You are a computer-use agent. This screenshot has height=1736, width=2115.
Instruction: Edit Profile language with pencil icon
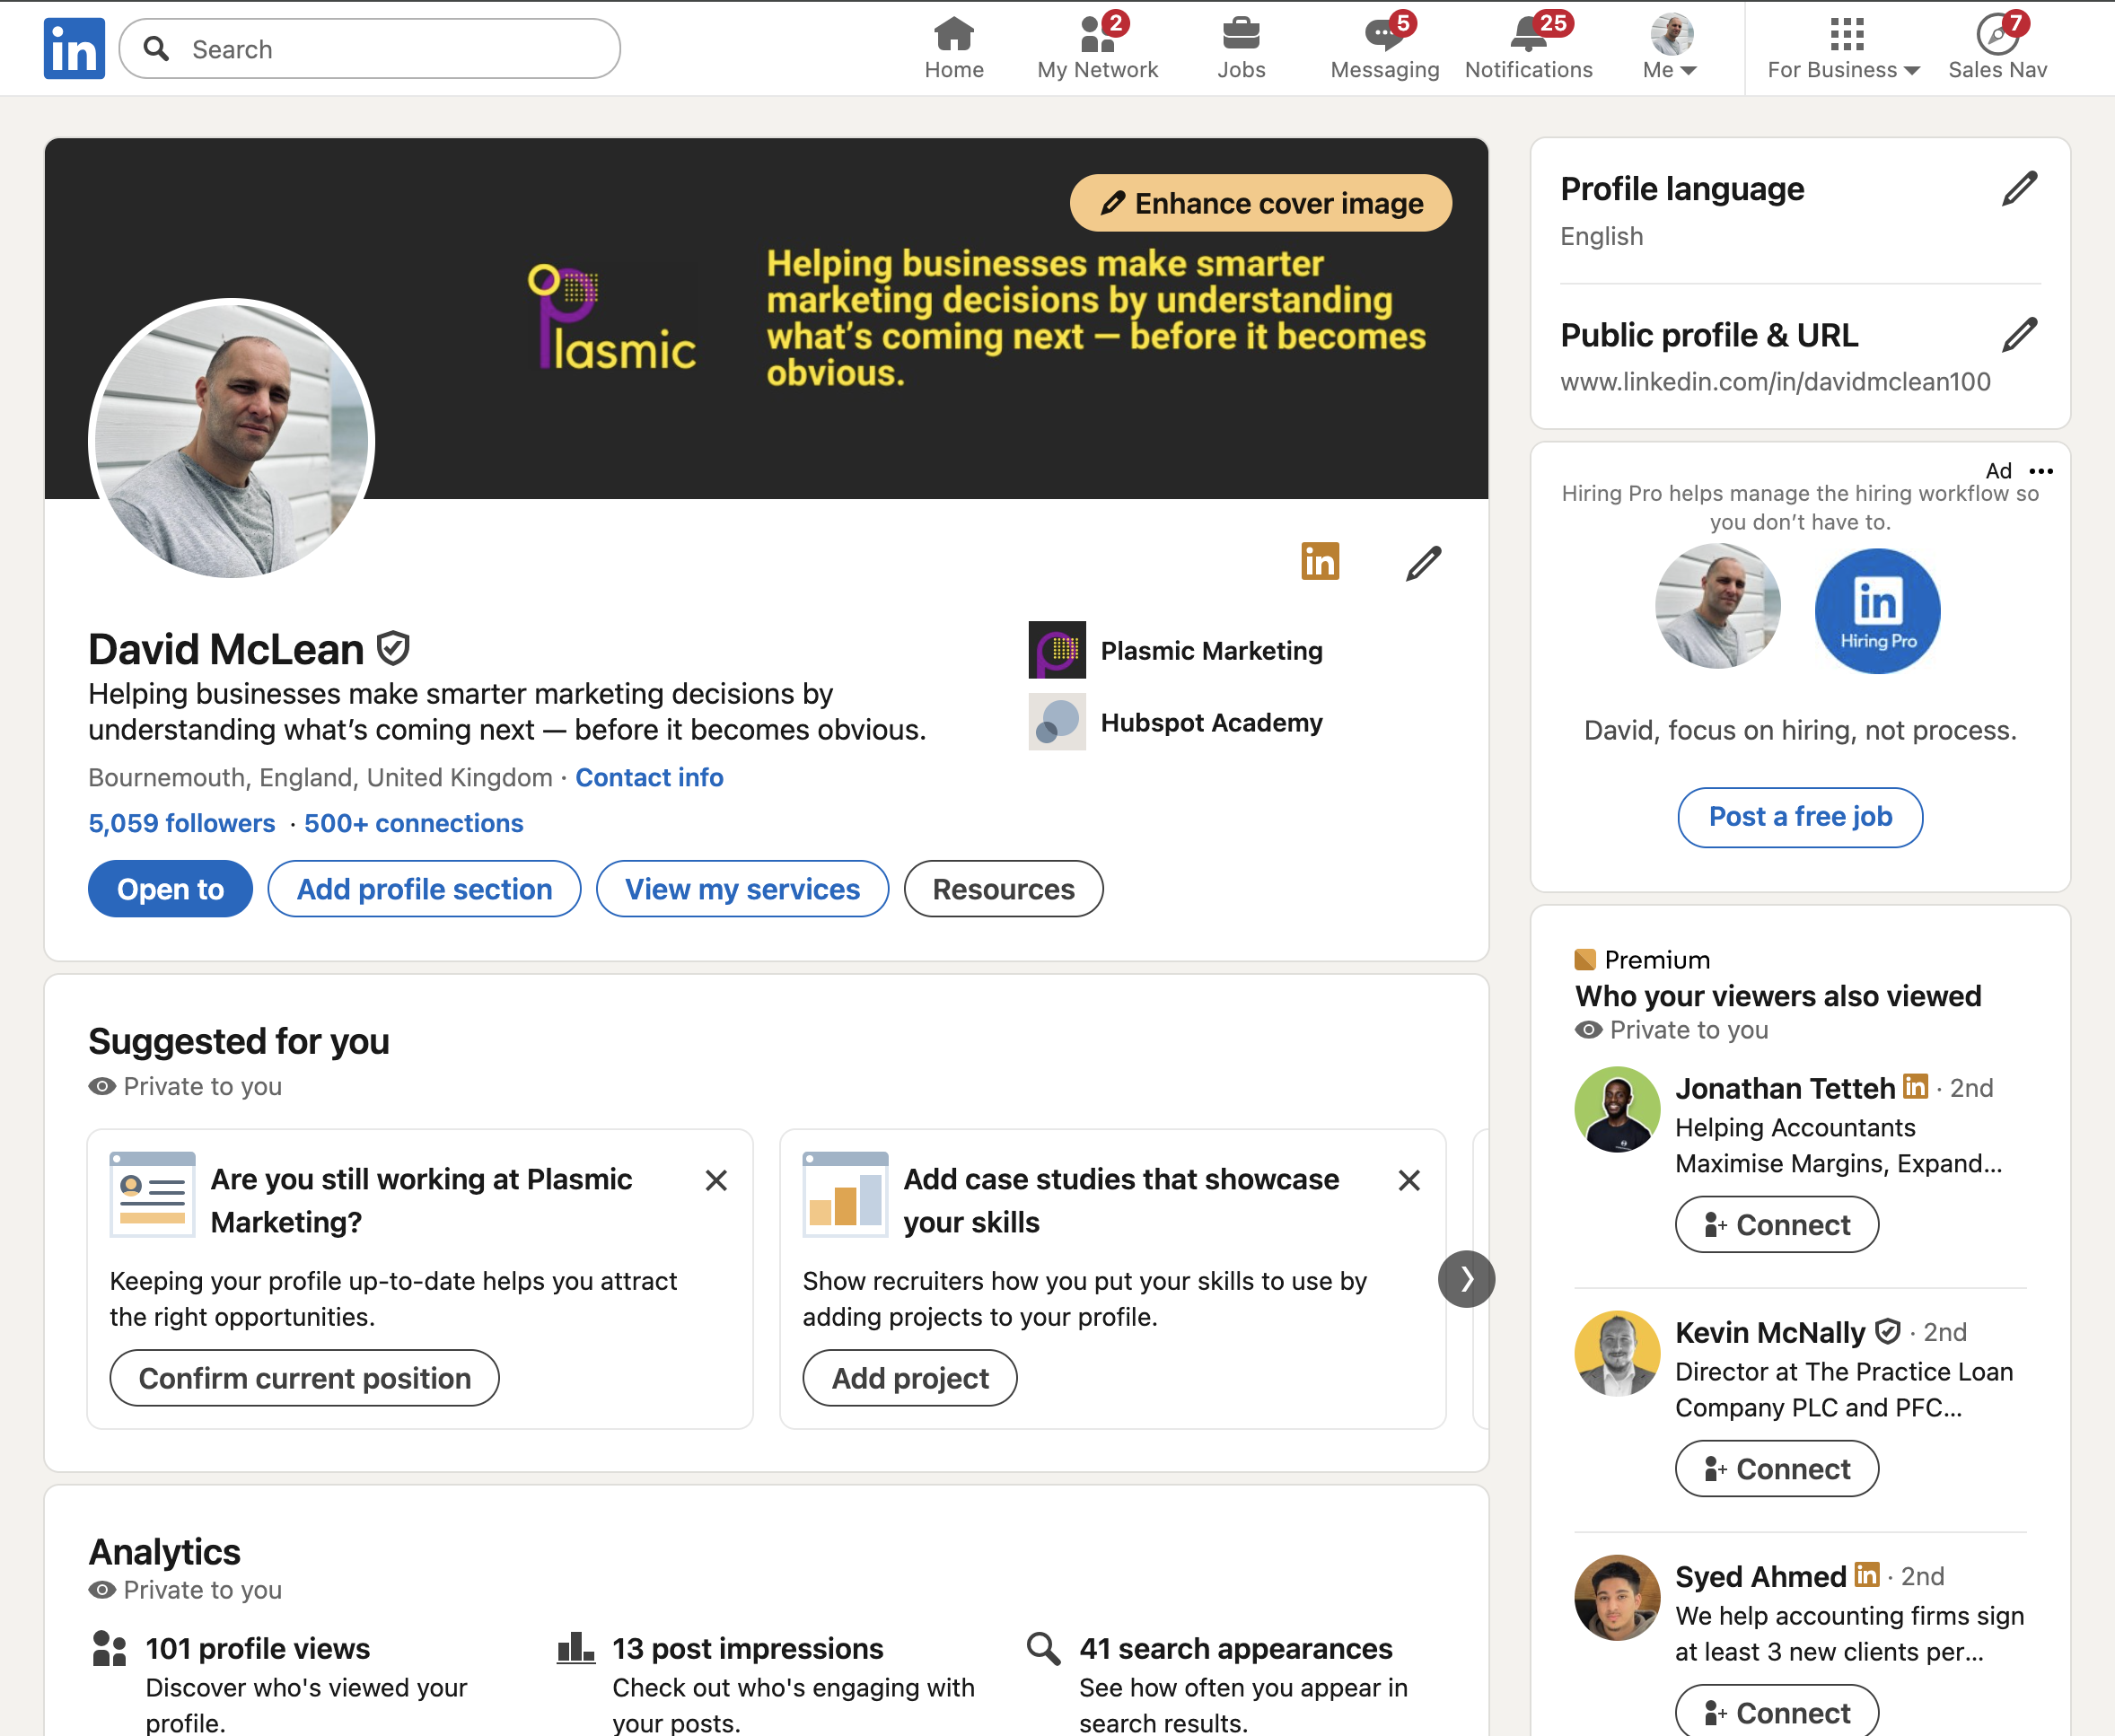pos(2019,189)
